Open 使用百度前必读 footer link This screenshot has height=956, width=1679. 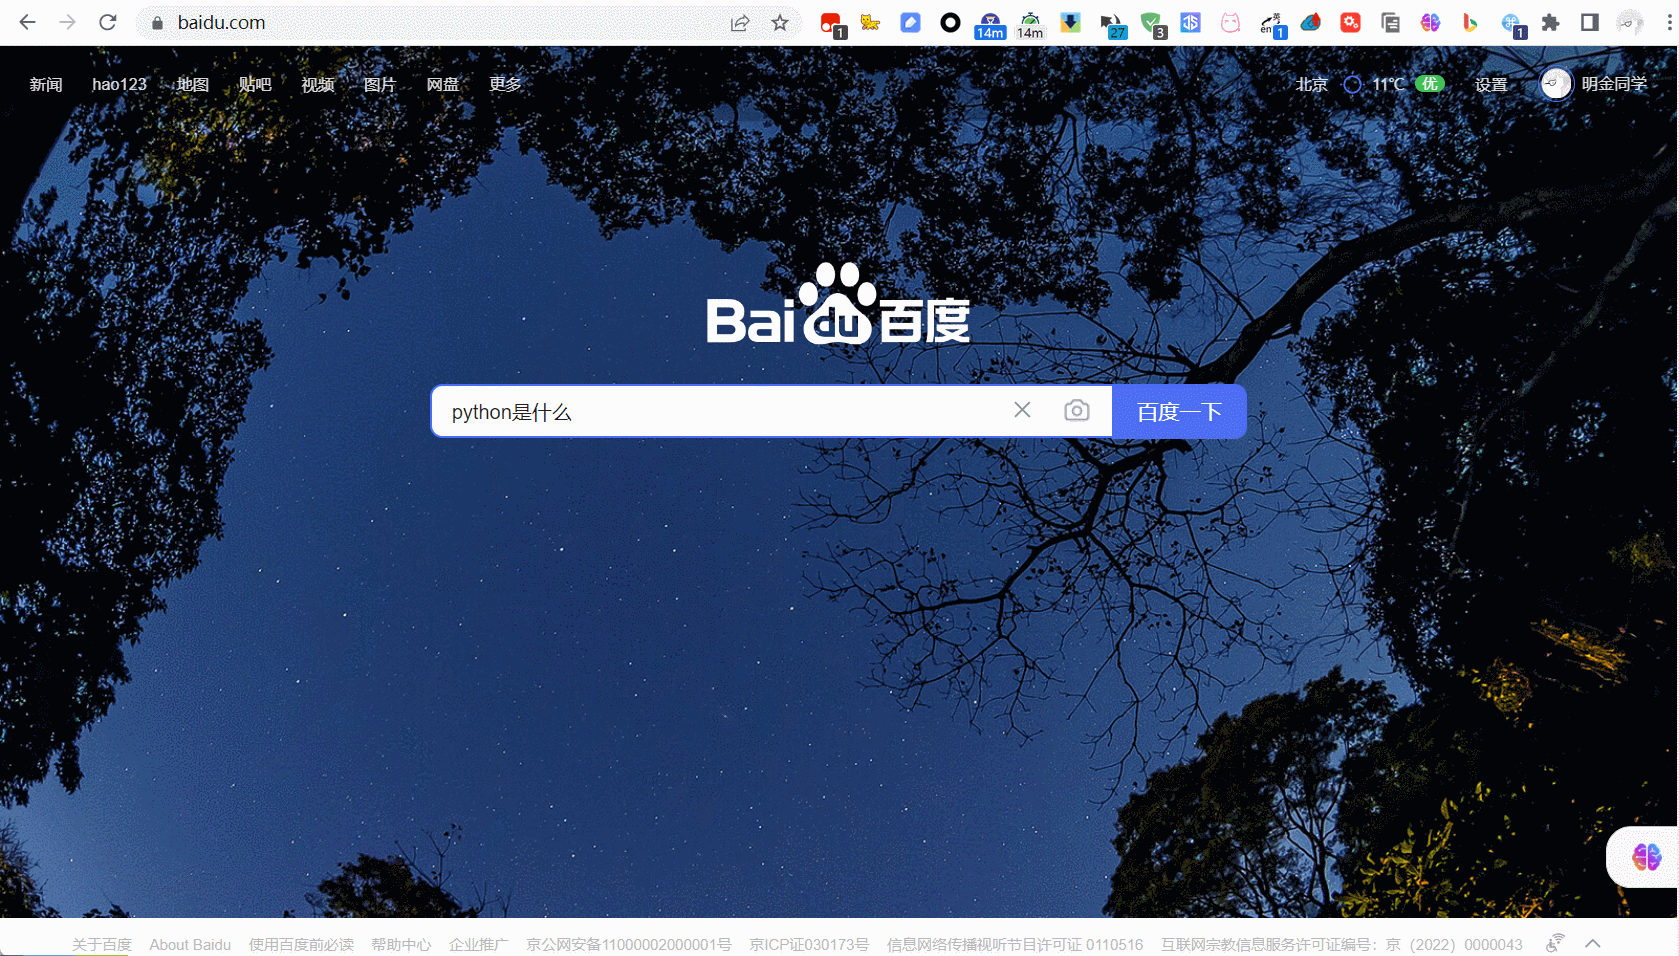pyautogui.click(x=301, y=944)
